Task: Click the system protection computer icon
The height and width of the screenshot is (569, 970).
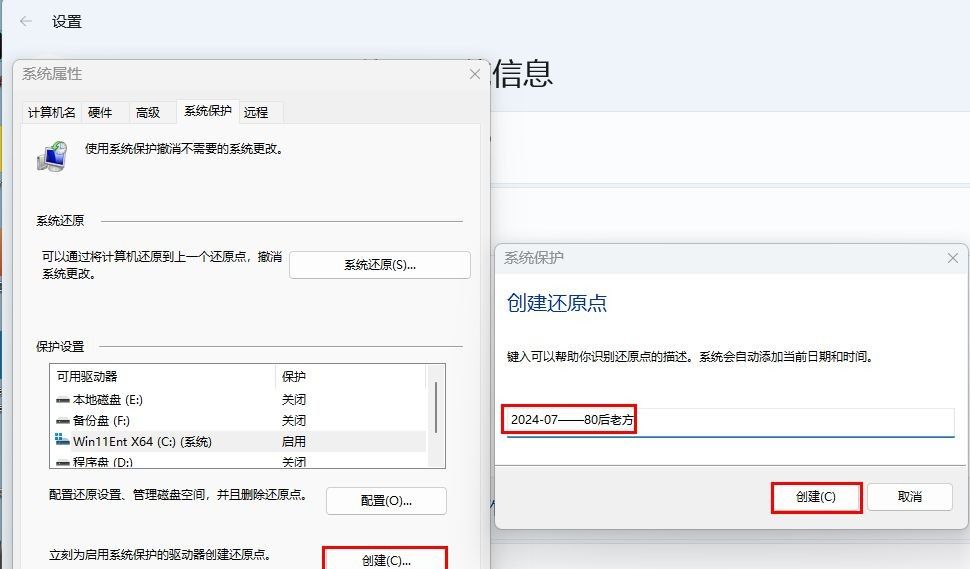Action: pyautogui.click(x=52, y=156)
